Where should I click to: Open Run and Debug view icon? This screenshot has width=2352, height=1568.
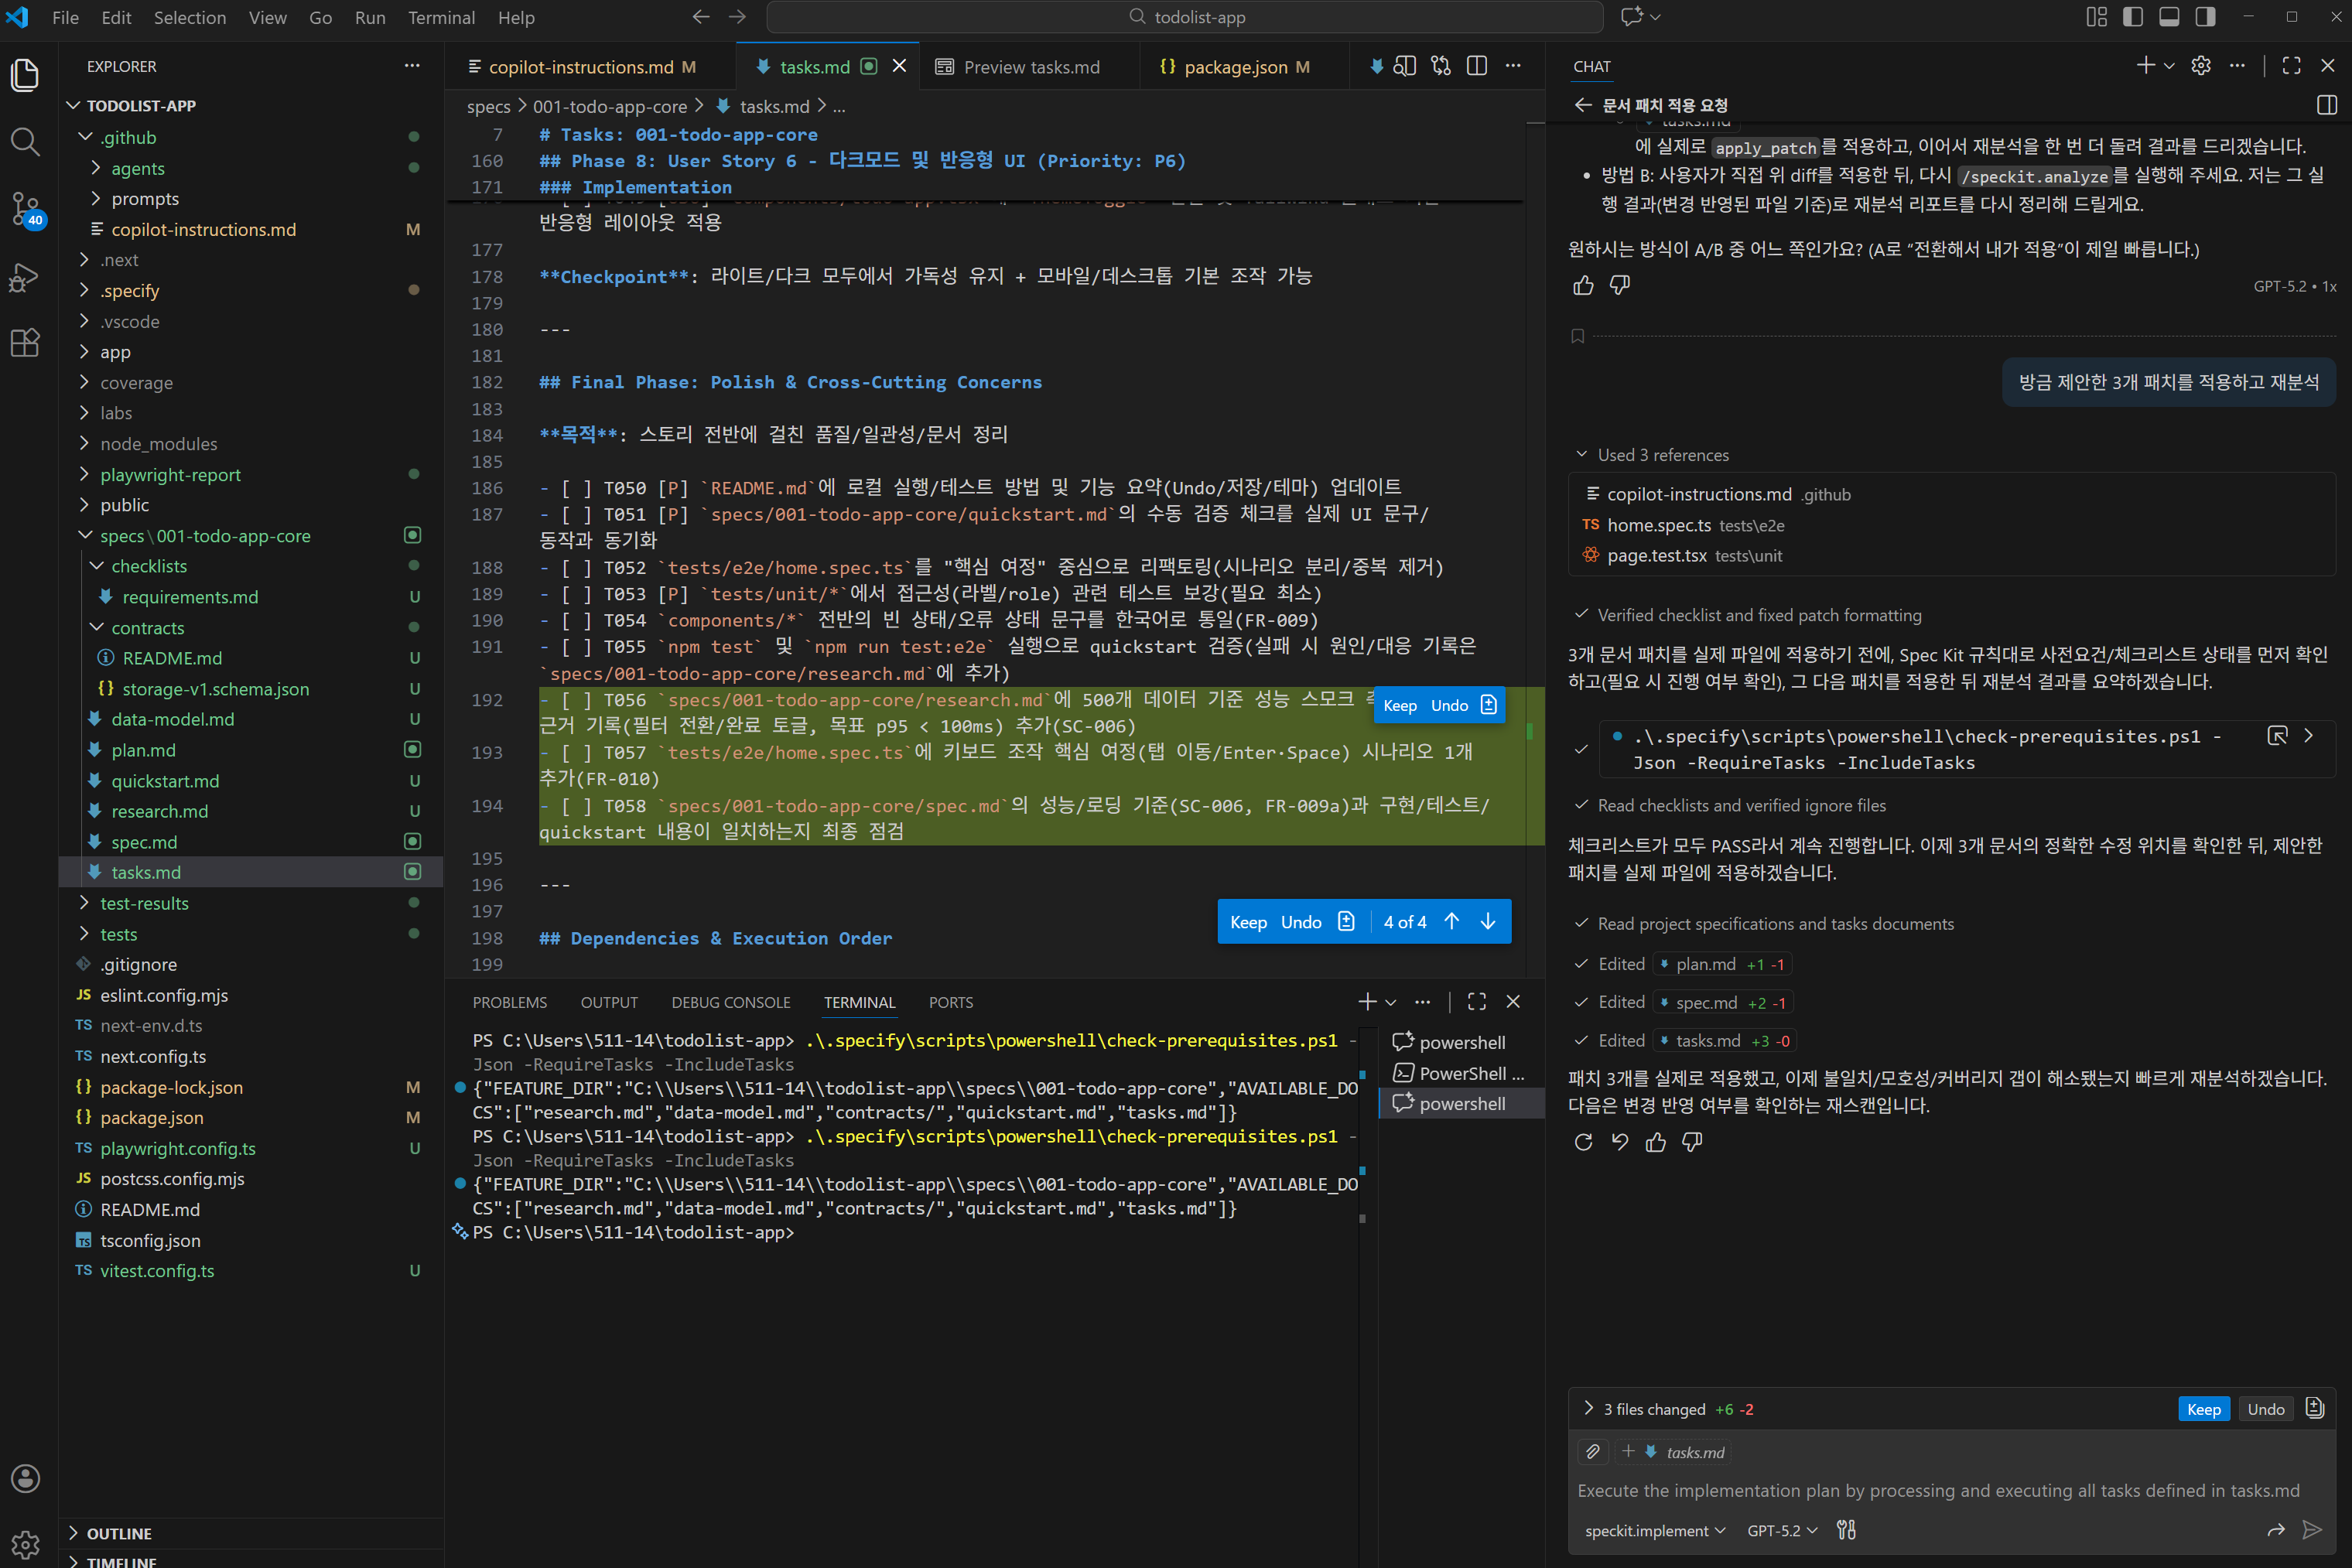click(25, 277)
